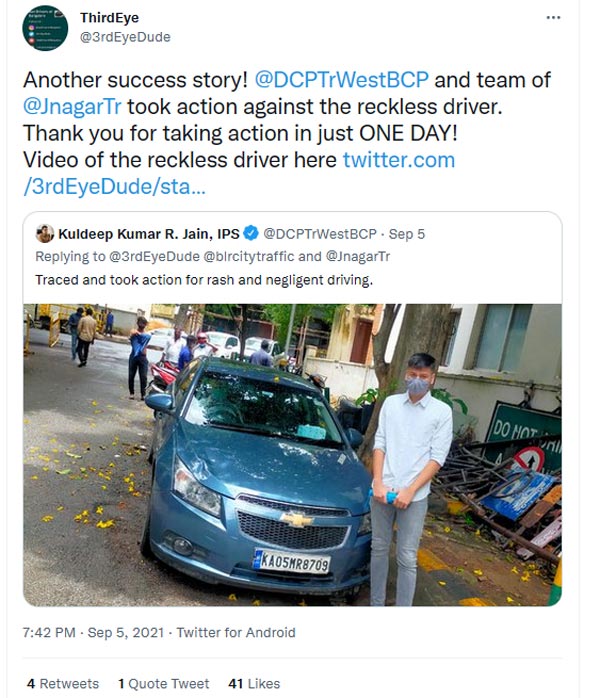This screenshot has width=600, height=698.
Task: View the 41 Likes list
Action: 254,684
